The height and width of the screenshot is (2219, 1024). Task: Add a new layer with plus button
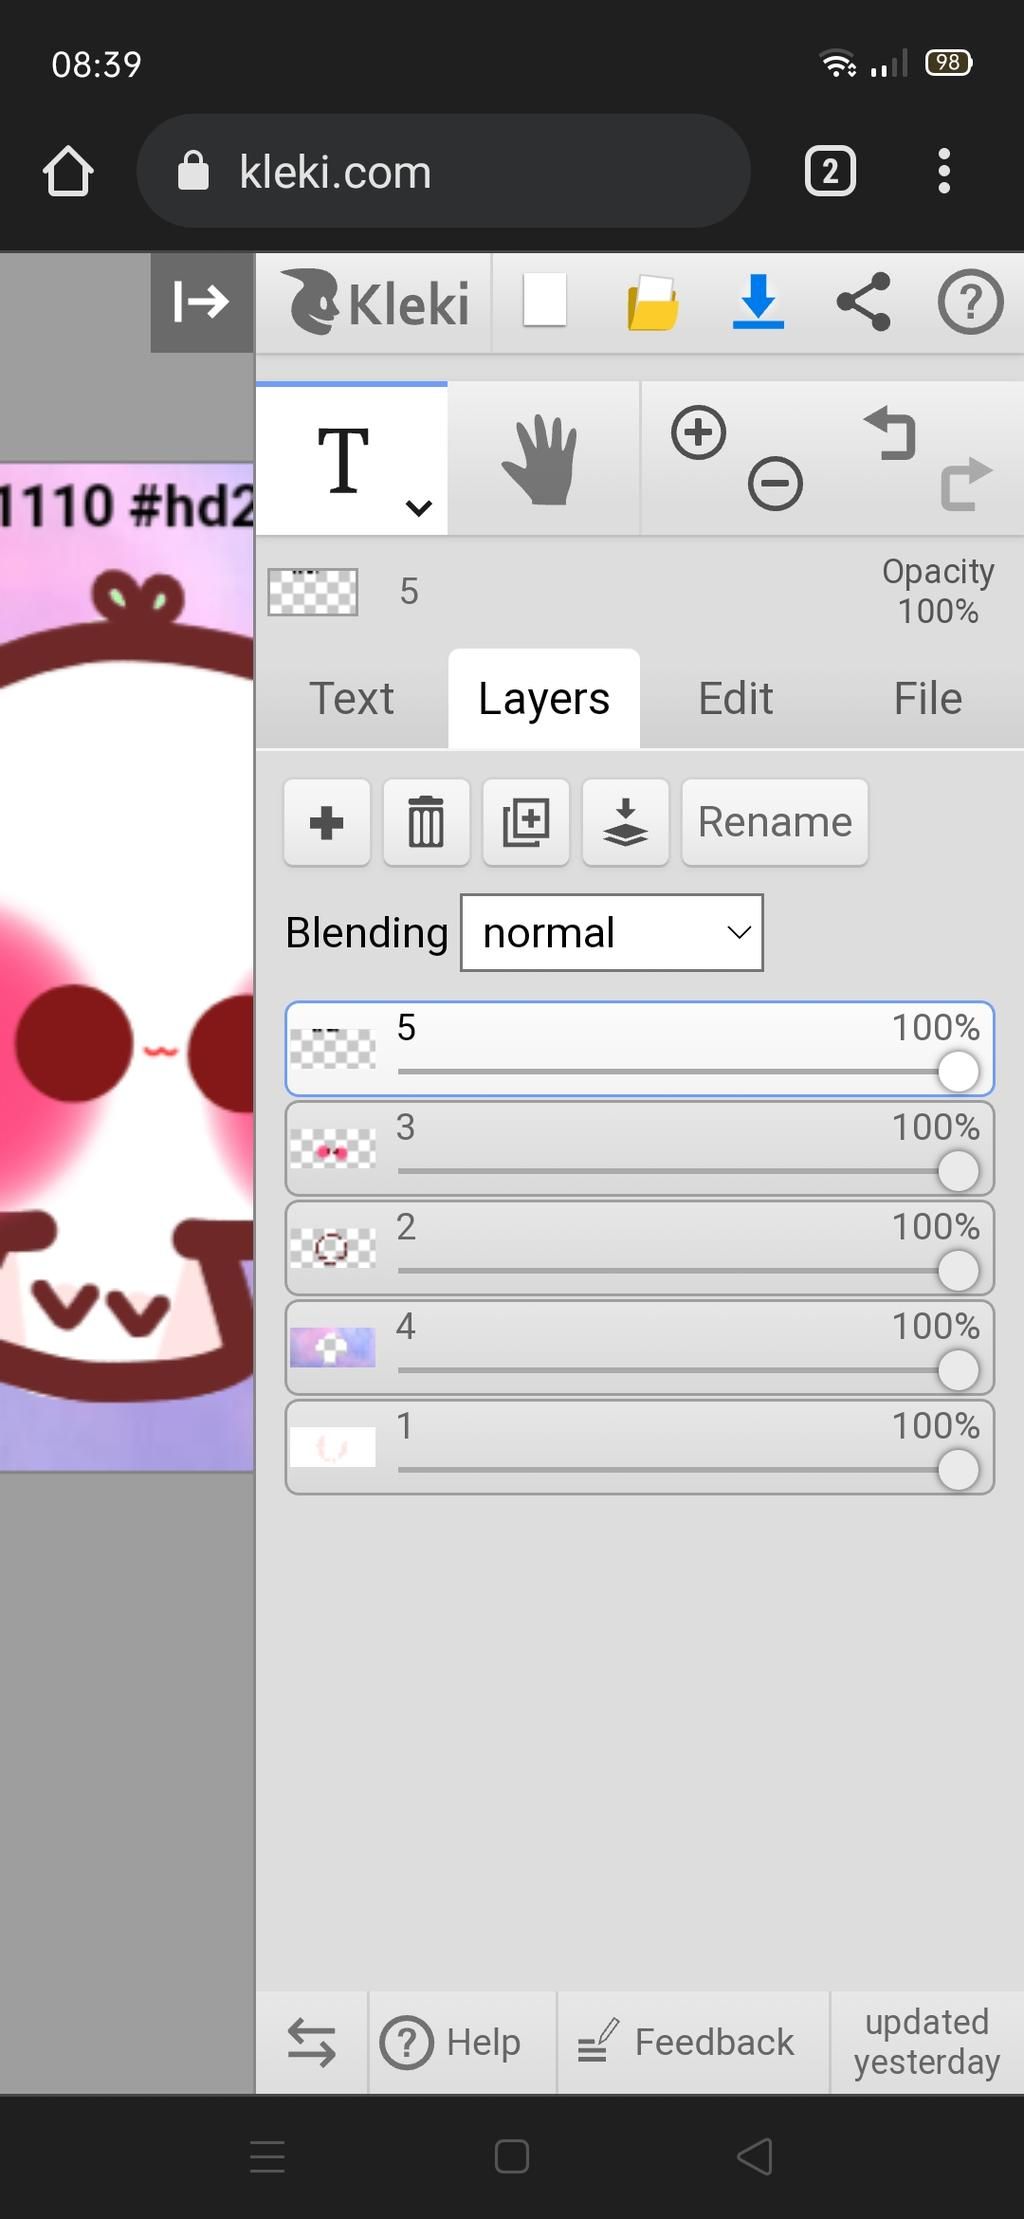coord(327,823)
